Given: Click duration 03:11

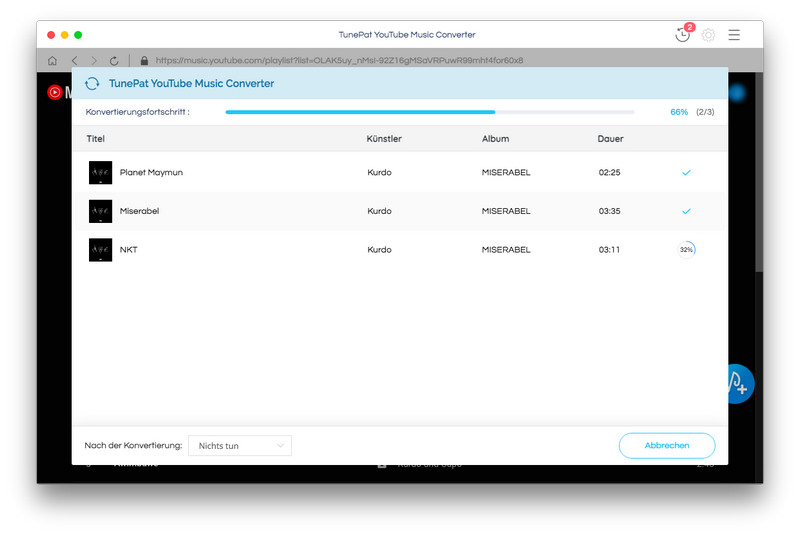Looking at the screenshot, I should [x=609, y=250].
